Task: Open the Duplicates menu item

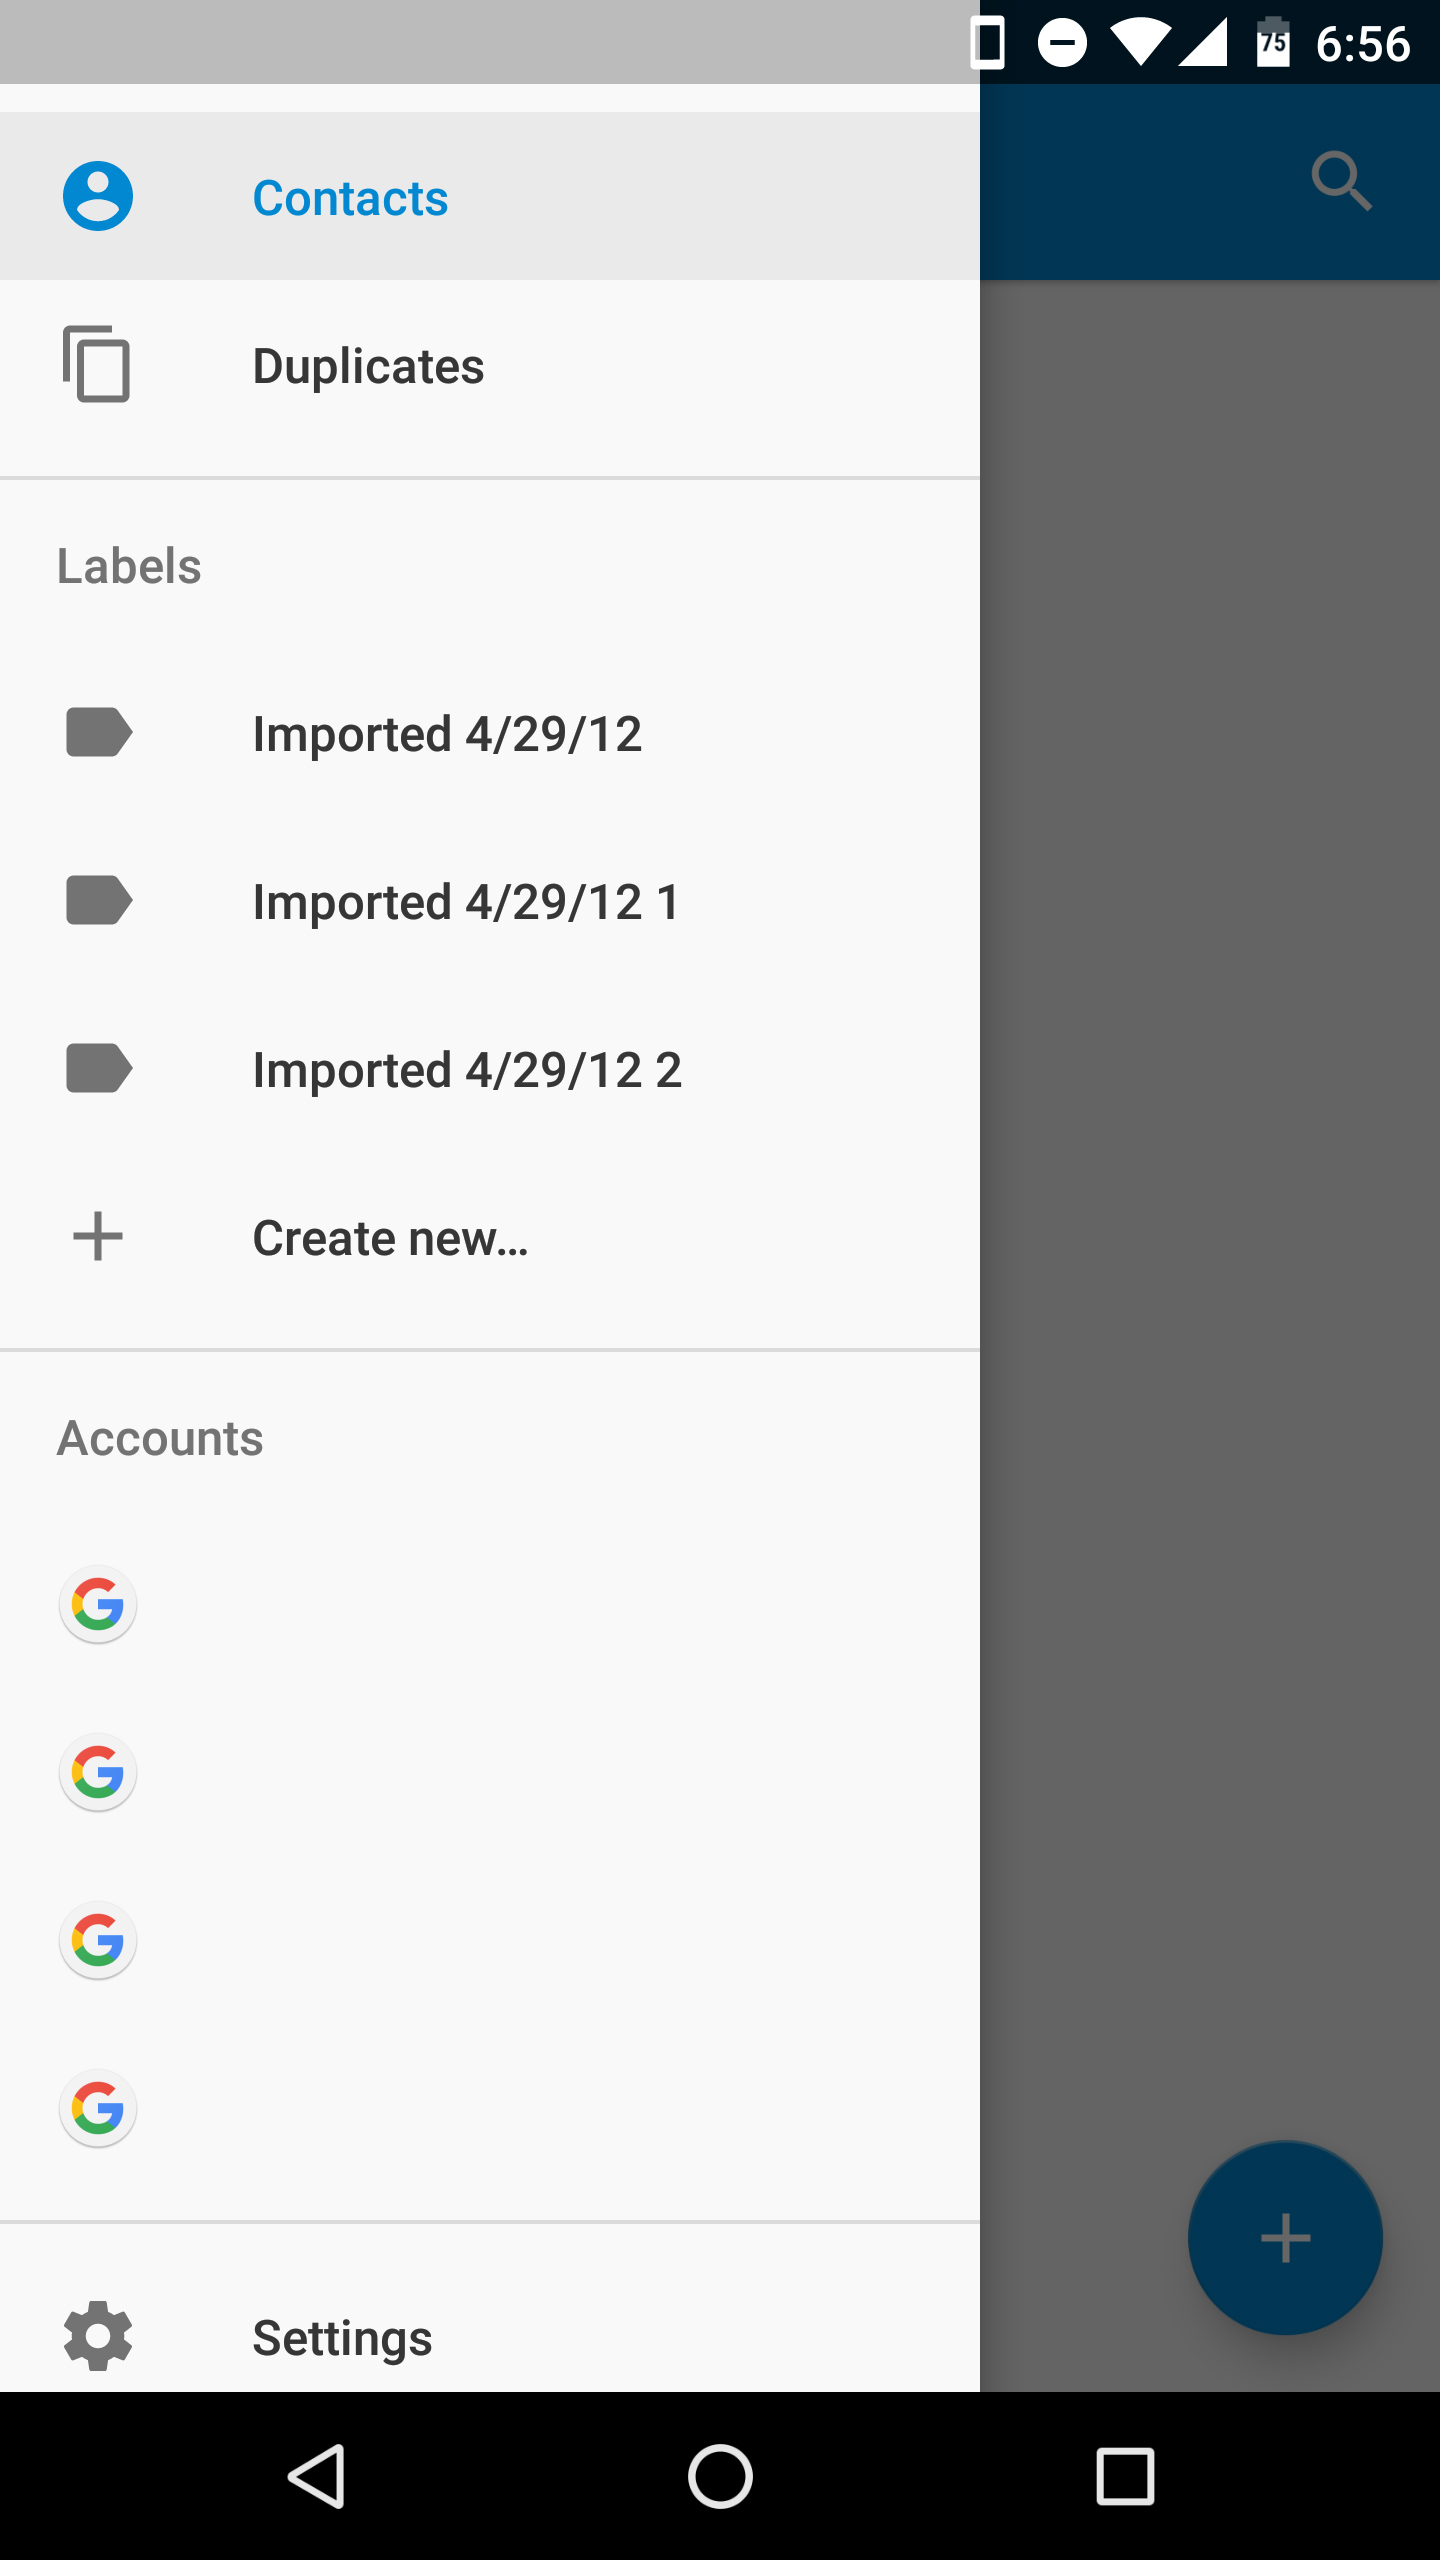Action: [368, 366]
